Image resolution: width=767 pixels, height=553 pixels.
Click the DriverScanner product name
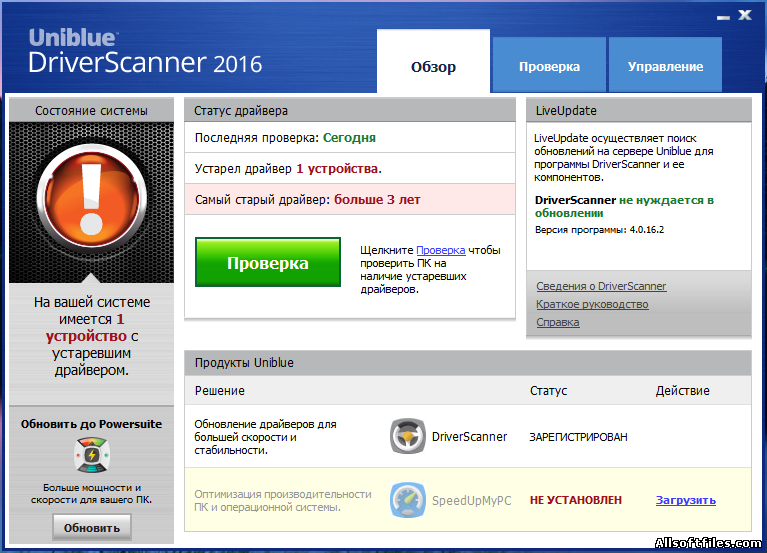pyautogui.click(x=469, y=437)
